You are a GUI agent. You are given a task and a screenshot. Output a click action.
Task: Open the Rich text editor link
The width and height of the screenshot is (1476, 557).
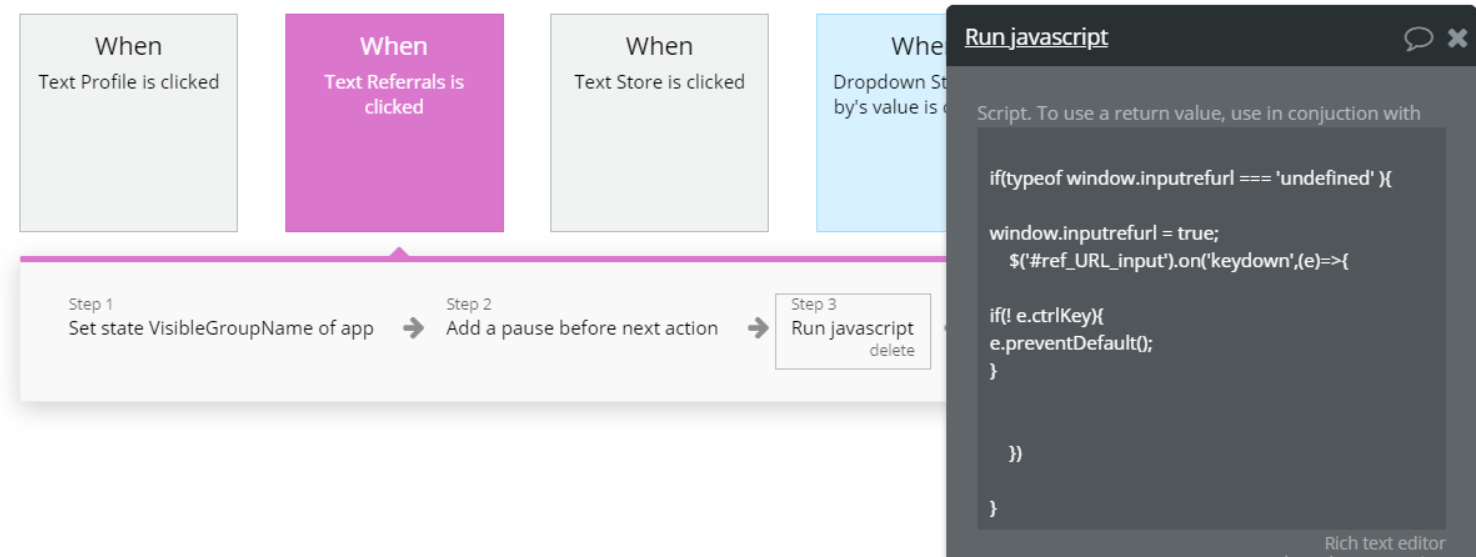(1384, 543)
